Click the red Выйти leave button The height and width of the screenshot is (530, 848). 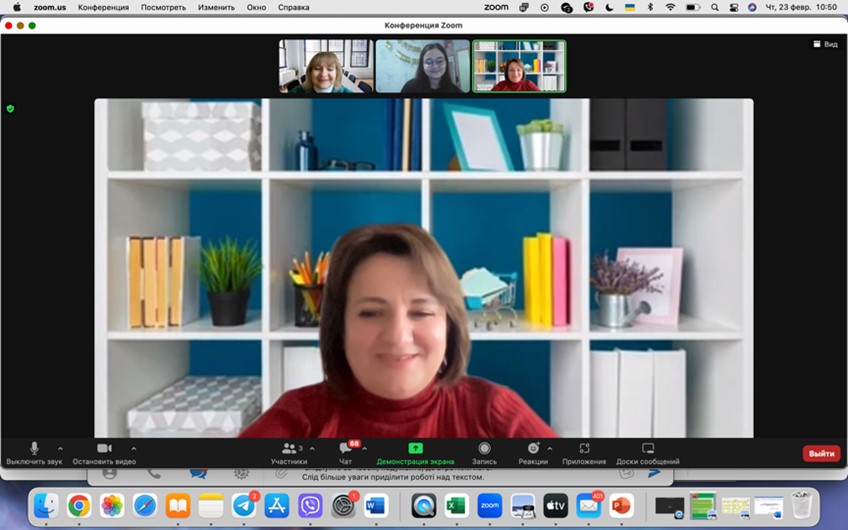point(821,453)
